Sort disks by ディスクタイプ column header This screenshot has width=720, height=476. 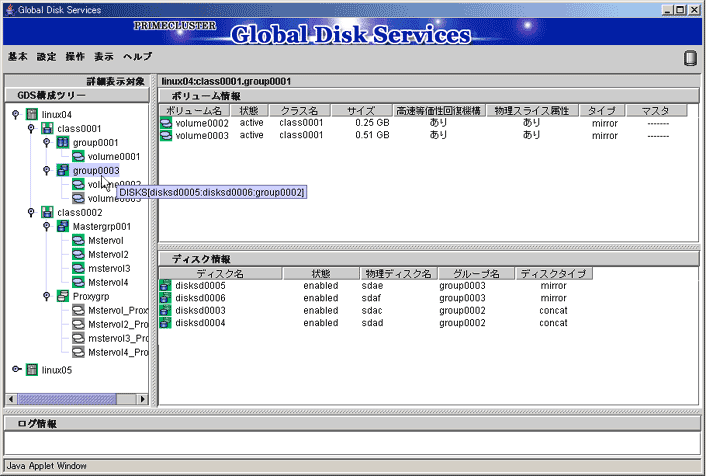tap(554, 274)
